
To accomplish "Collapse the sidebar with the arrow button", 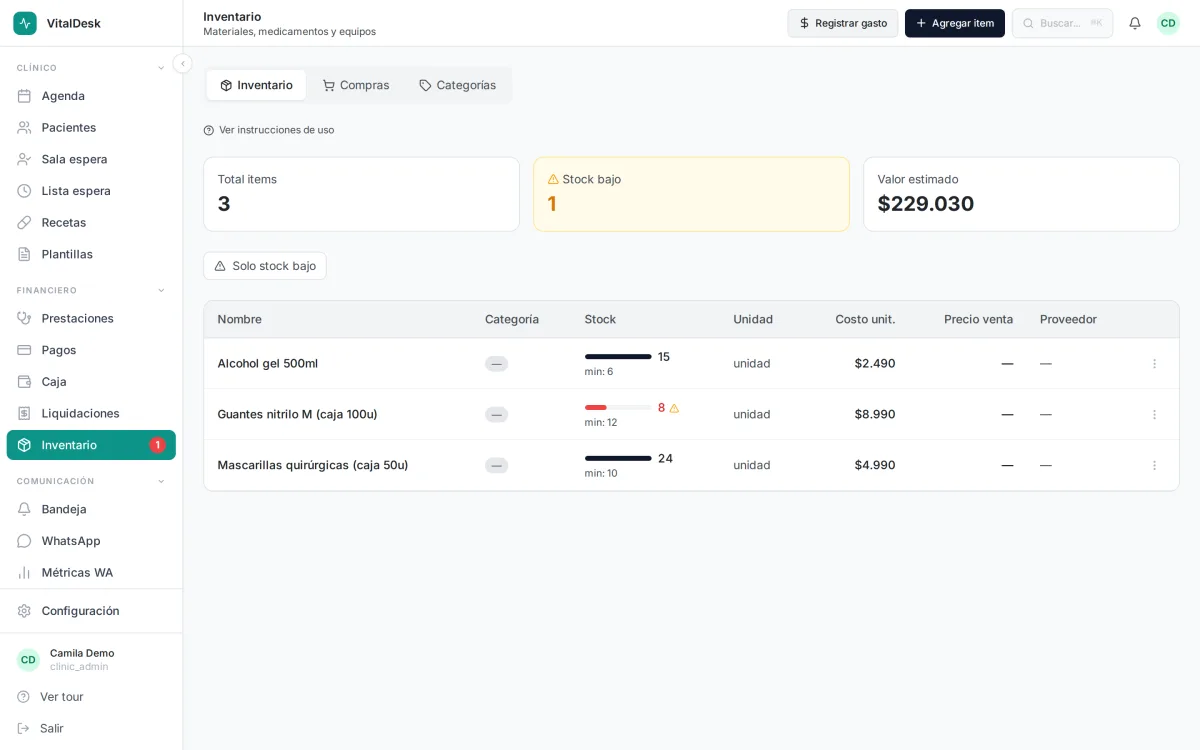I will 182,64.
